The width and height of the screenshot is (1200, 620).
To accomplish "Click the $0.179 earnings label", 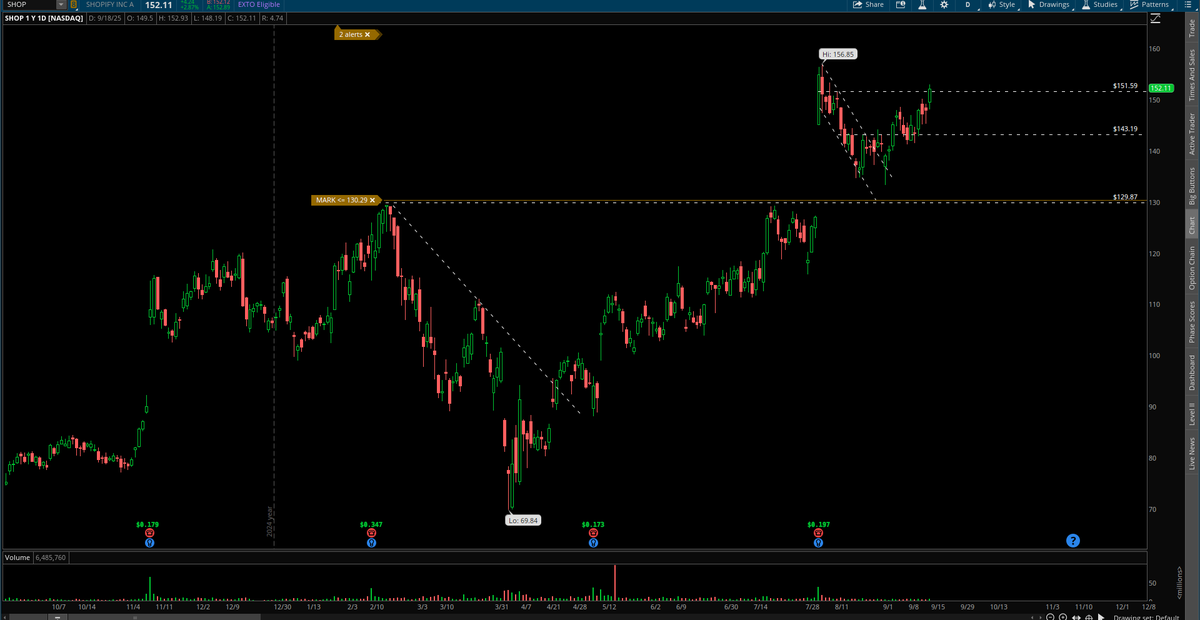I will coord(148,524).
